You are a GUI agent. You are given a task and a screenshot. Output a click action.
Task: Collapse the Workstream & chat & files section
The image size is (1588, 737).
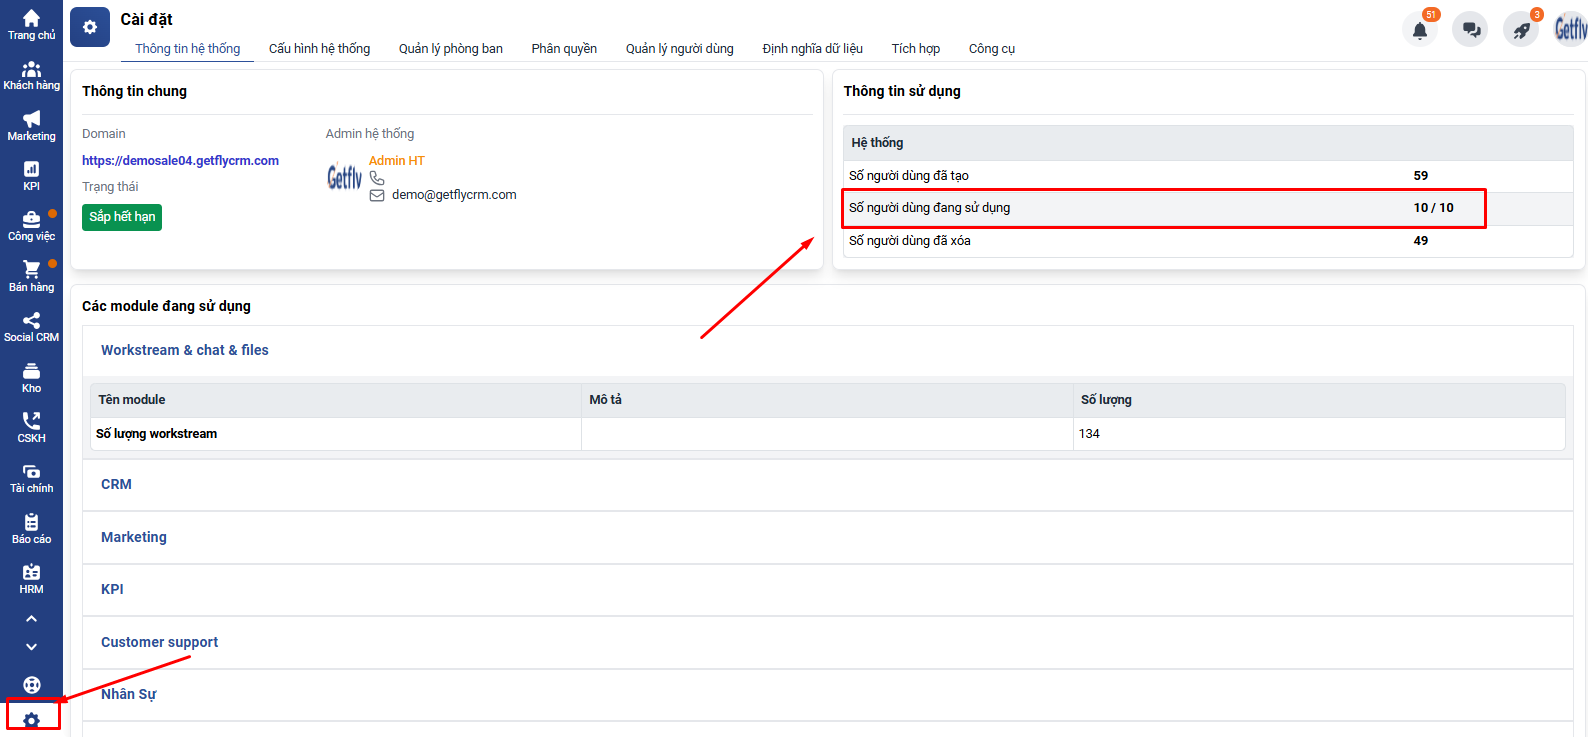(x=184, y=350)
